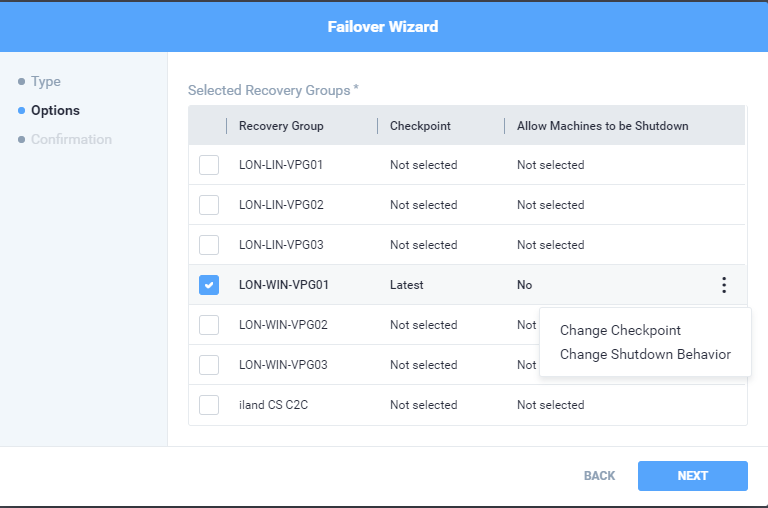
Task: Click the Latest checkpoint value for LON-WIN-VPG01
Action: (407, 285)
